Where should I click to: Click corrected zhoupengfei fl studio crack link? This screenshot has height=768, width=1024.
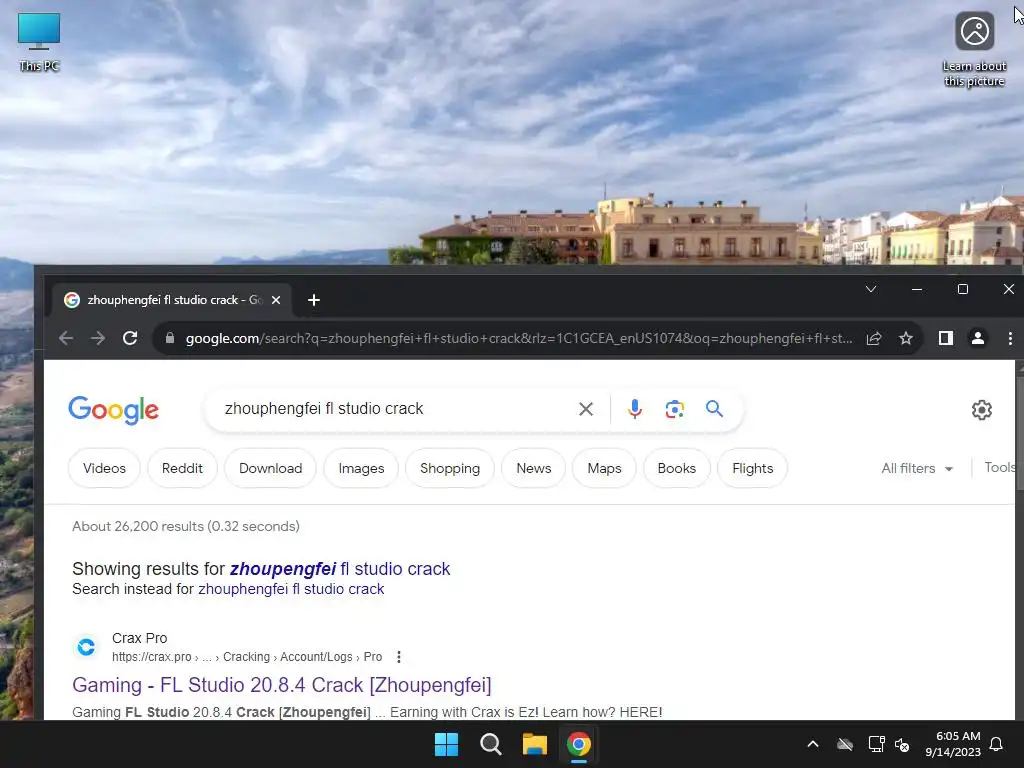click(340, 569)
